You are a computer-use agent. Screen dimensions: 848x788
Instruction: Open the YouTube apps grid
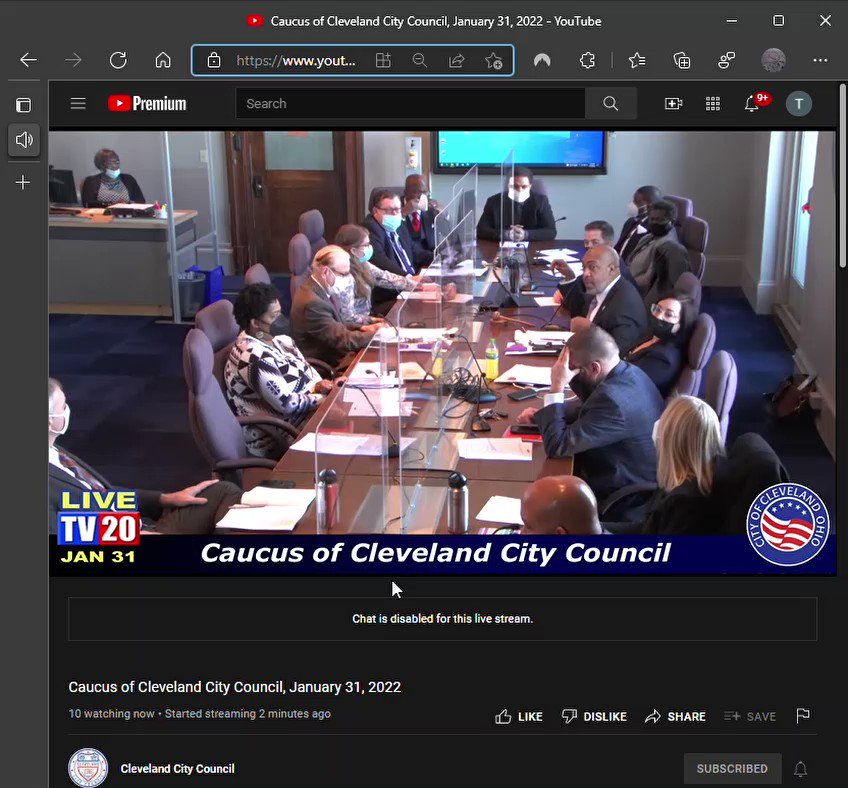click(x=713, y=103)
